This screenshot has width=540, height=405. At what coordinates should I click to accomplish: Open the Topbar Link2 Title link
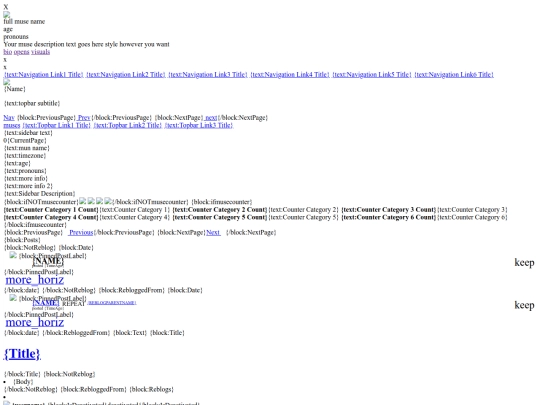click(127, 125)
